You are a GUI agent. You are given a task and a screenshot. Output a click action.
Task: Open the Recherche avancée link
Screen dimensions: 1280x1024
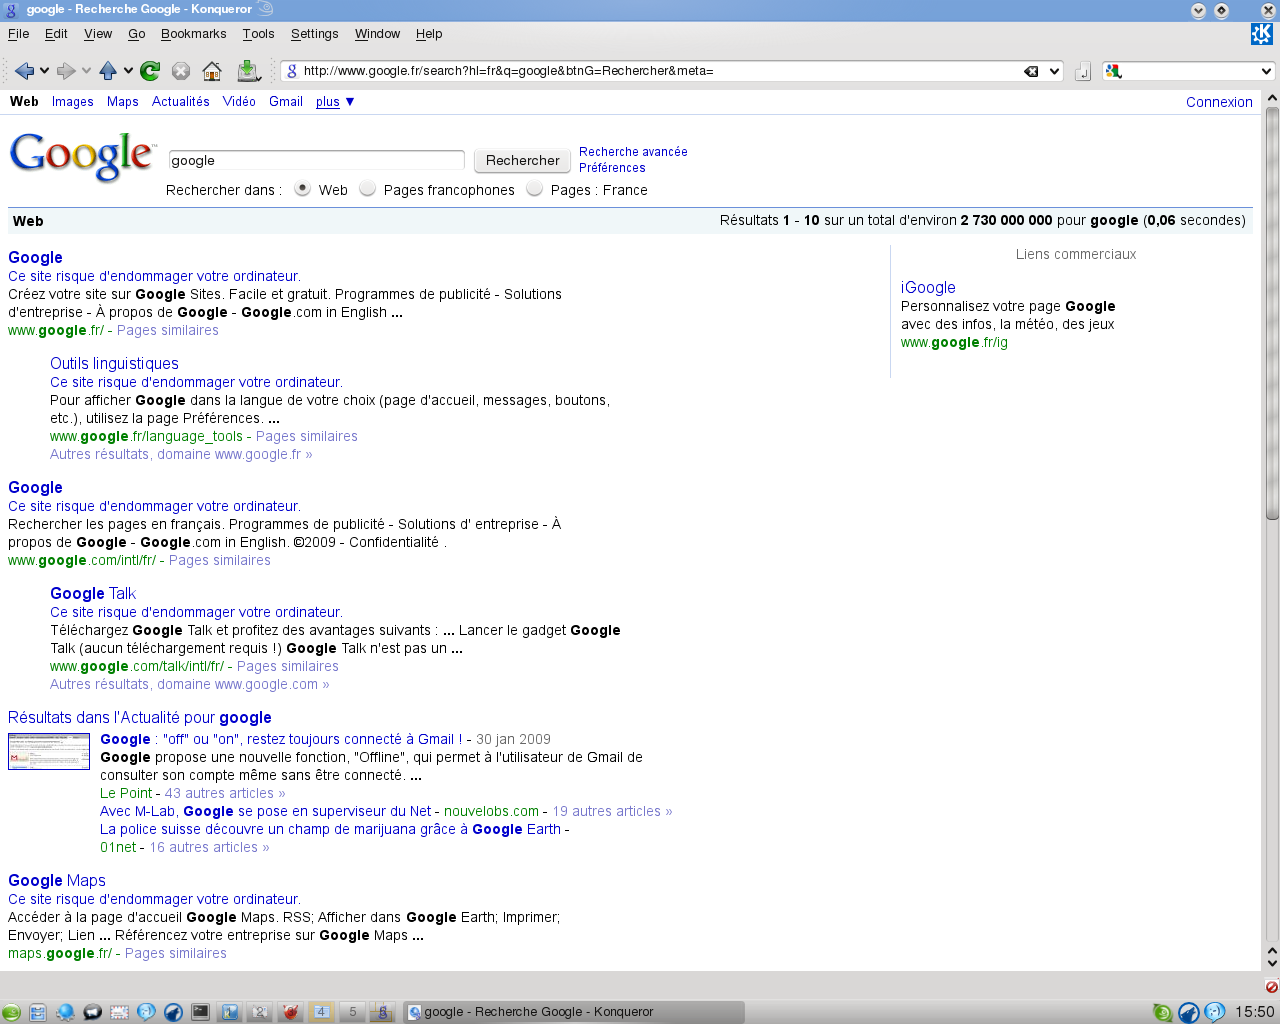click(x=633, y=152)
